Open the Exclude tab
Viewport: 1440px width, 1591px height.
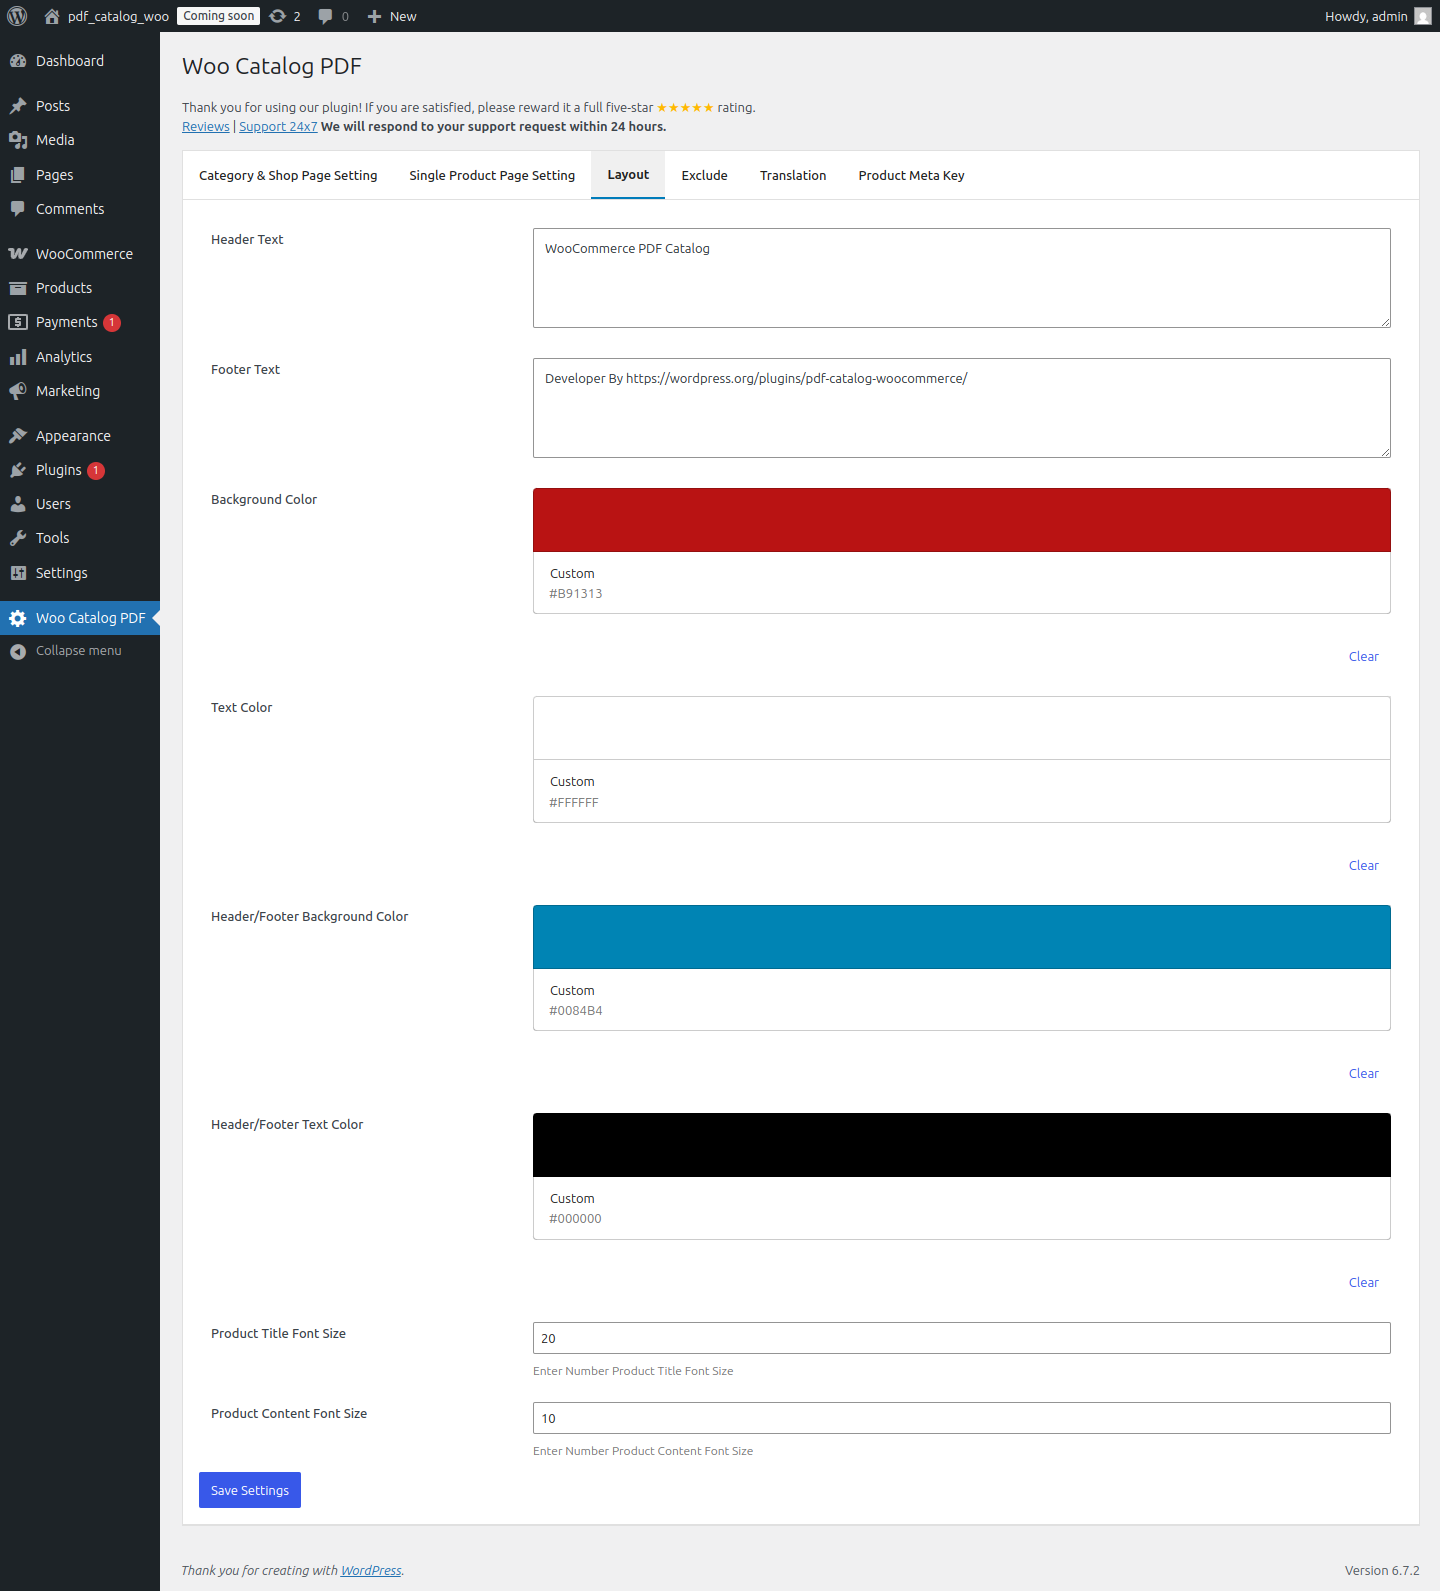pyautogui.click(x=704, y=175)
